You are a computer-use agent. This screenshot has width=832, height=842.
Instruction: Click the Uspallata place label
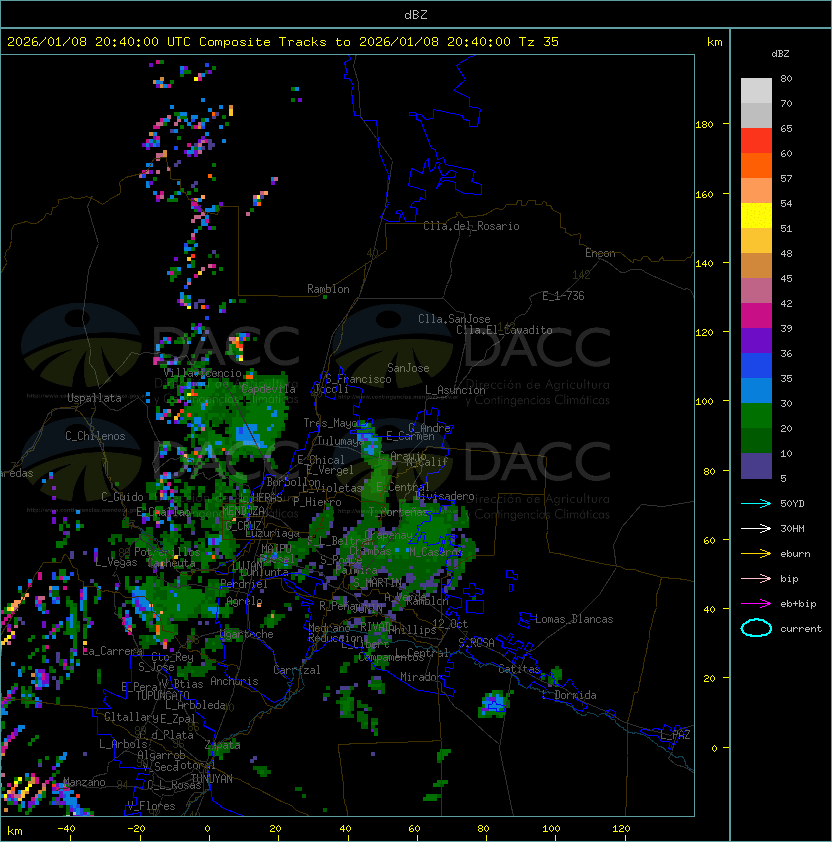point(94,398)
